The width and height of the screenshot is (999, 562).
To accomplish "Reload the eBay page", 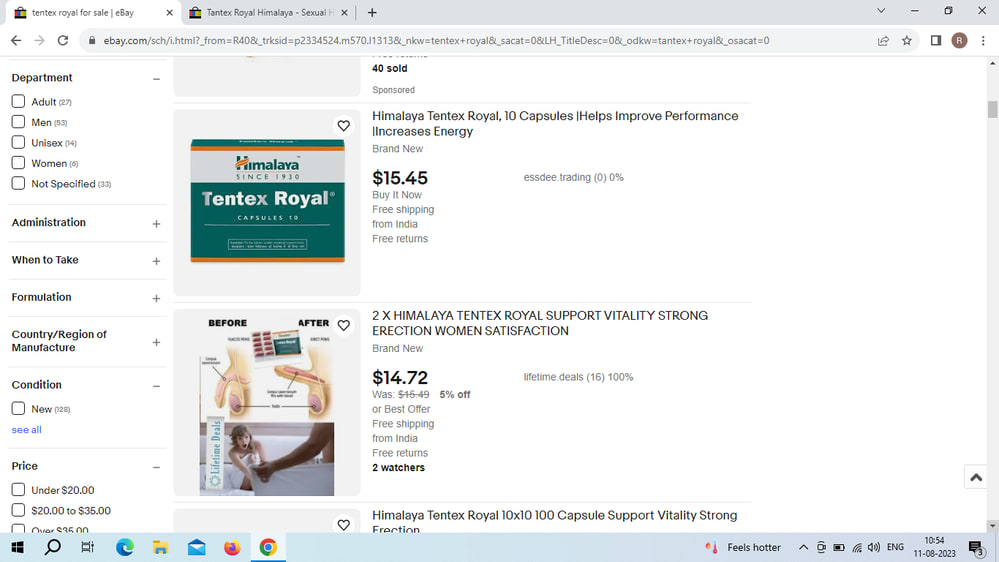I will [62, 40].
